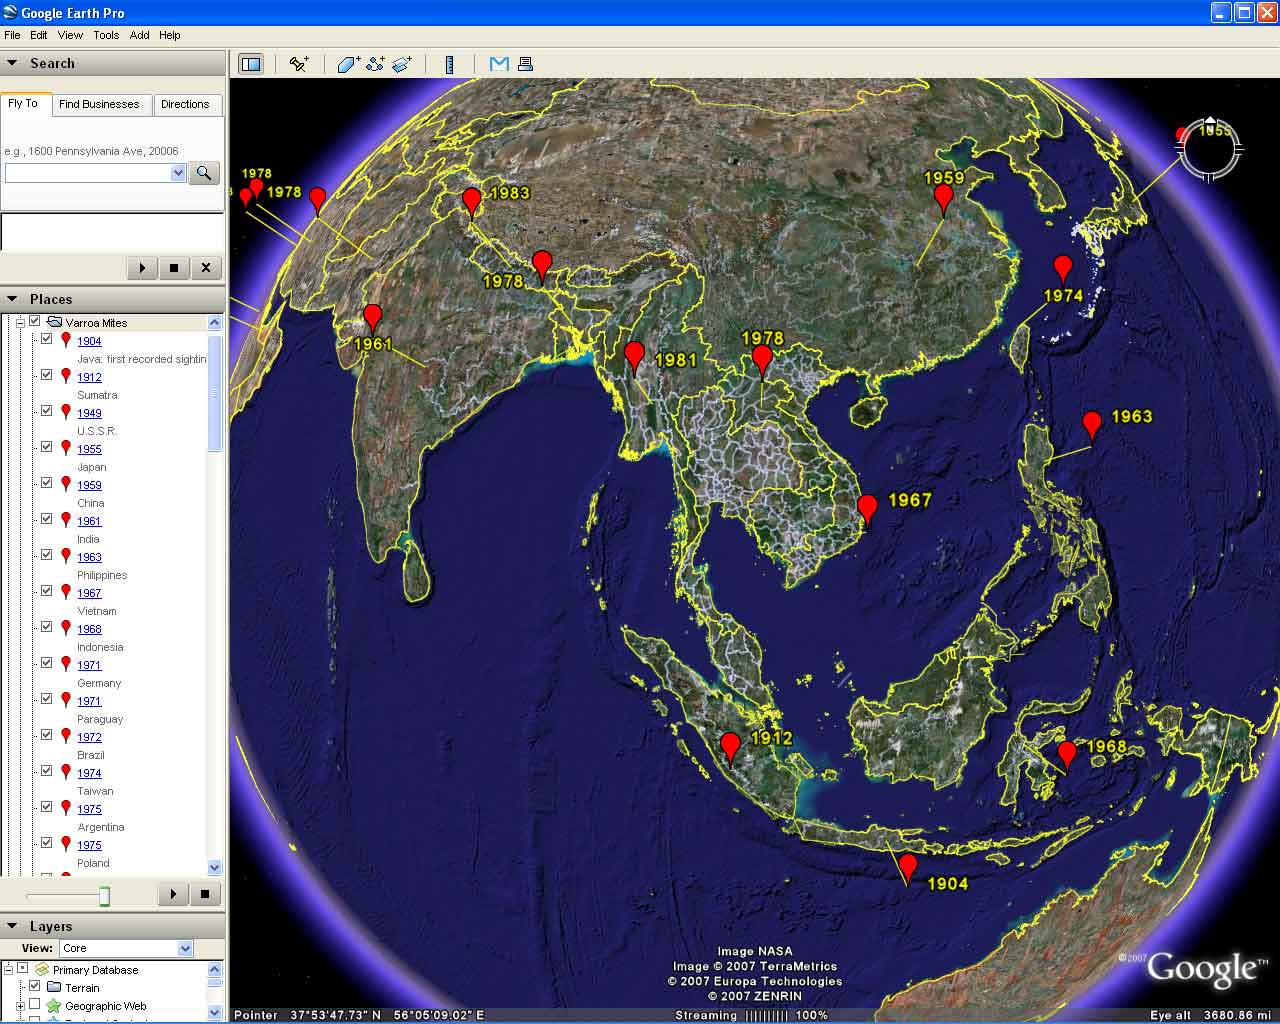The image size is (1280, 1024).
Task: Collapse the Places panel
Action: pos(13,299)
